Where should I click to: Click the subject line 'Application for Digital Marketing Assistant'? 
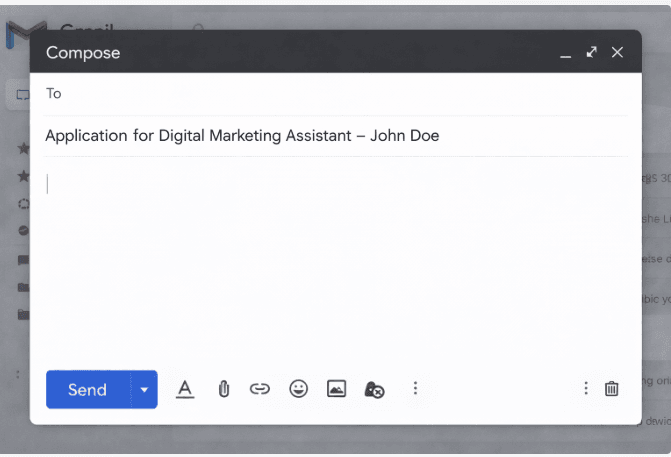(x=242, y=136)
